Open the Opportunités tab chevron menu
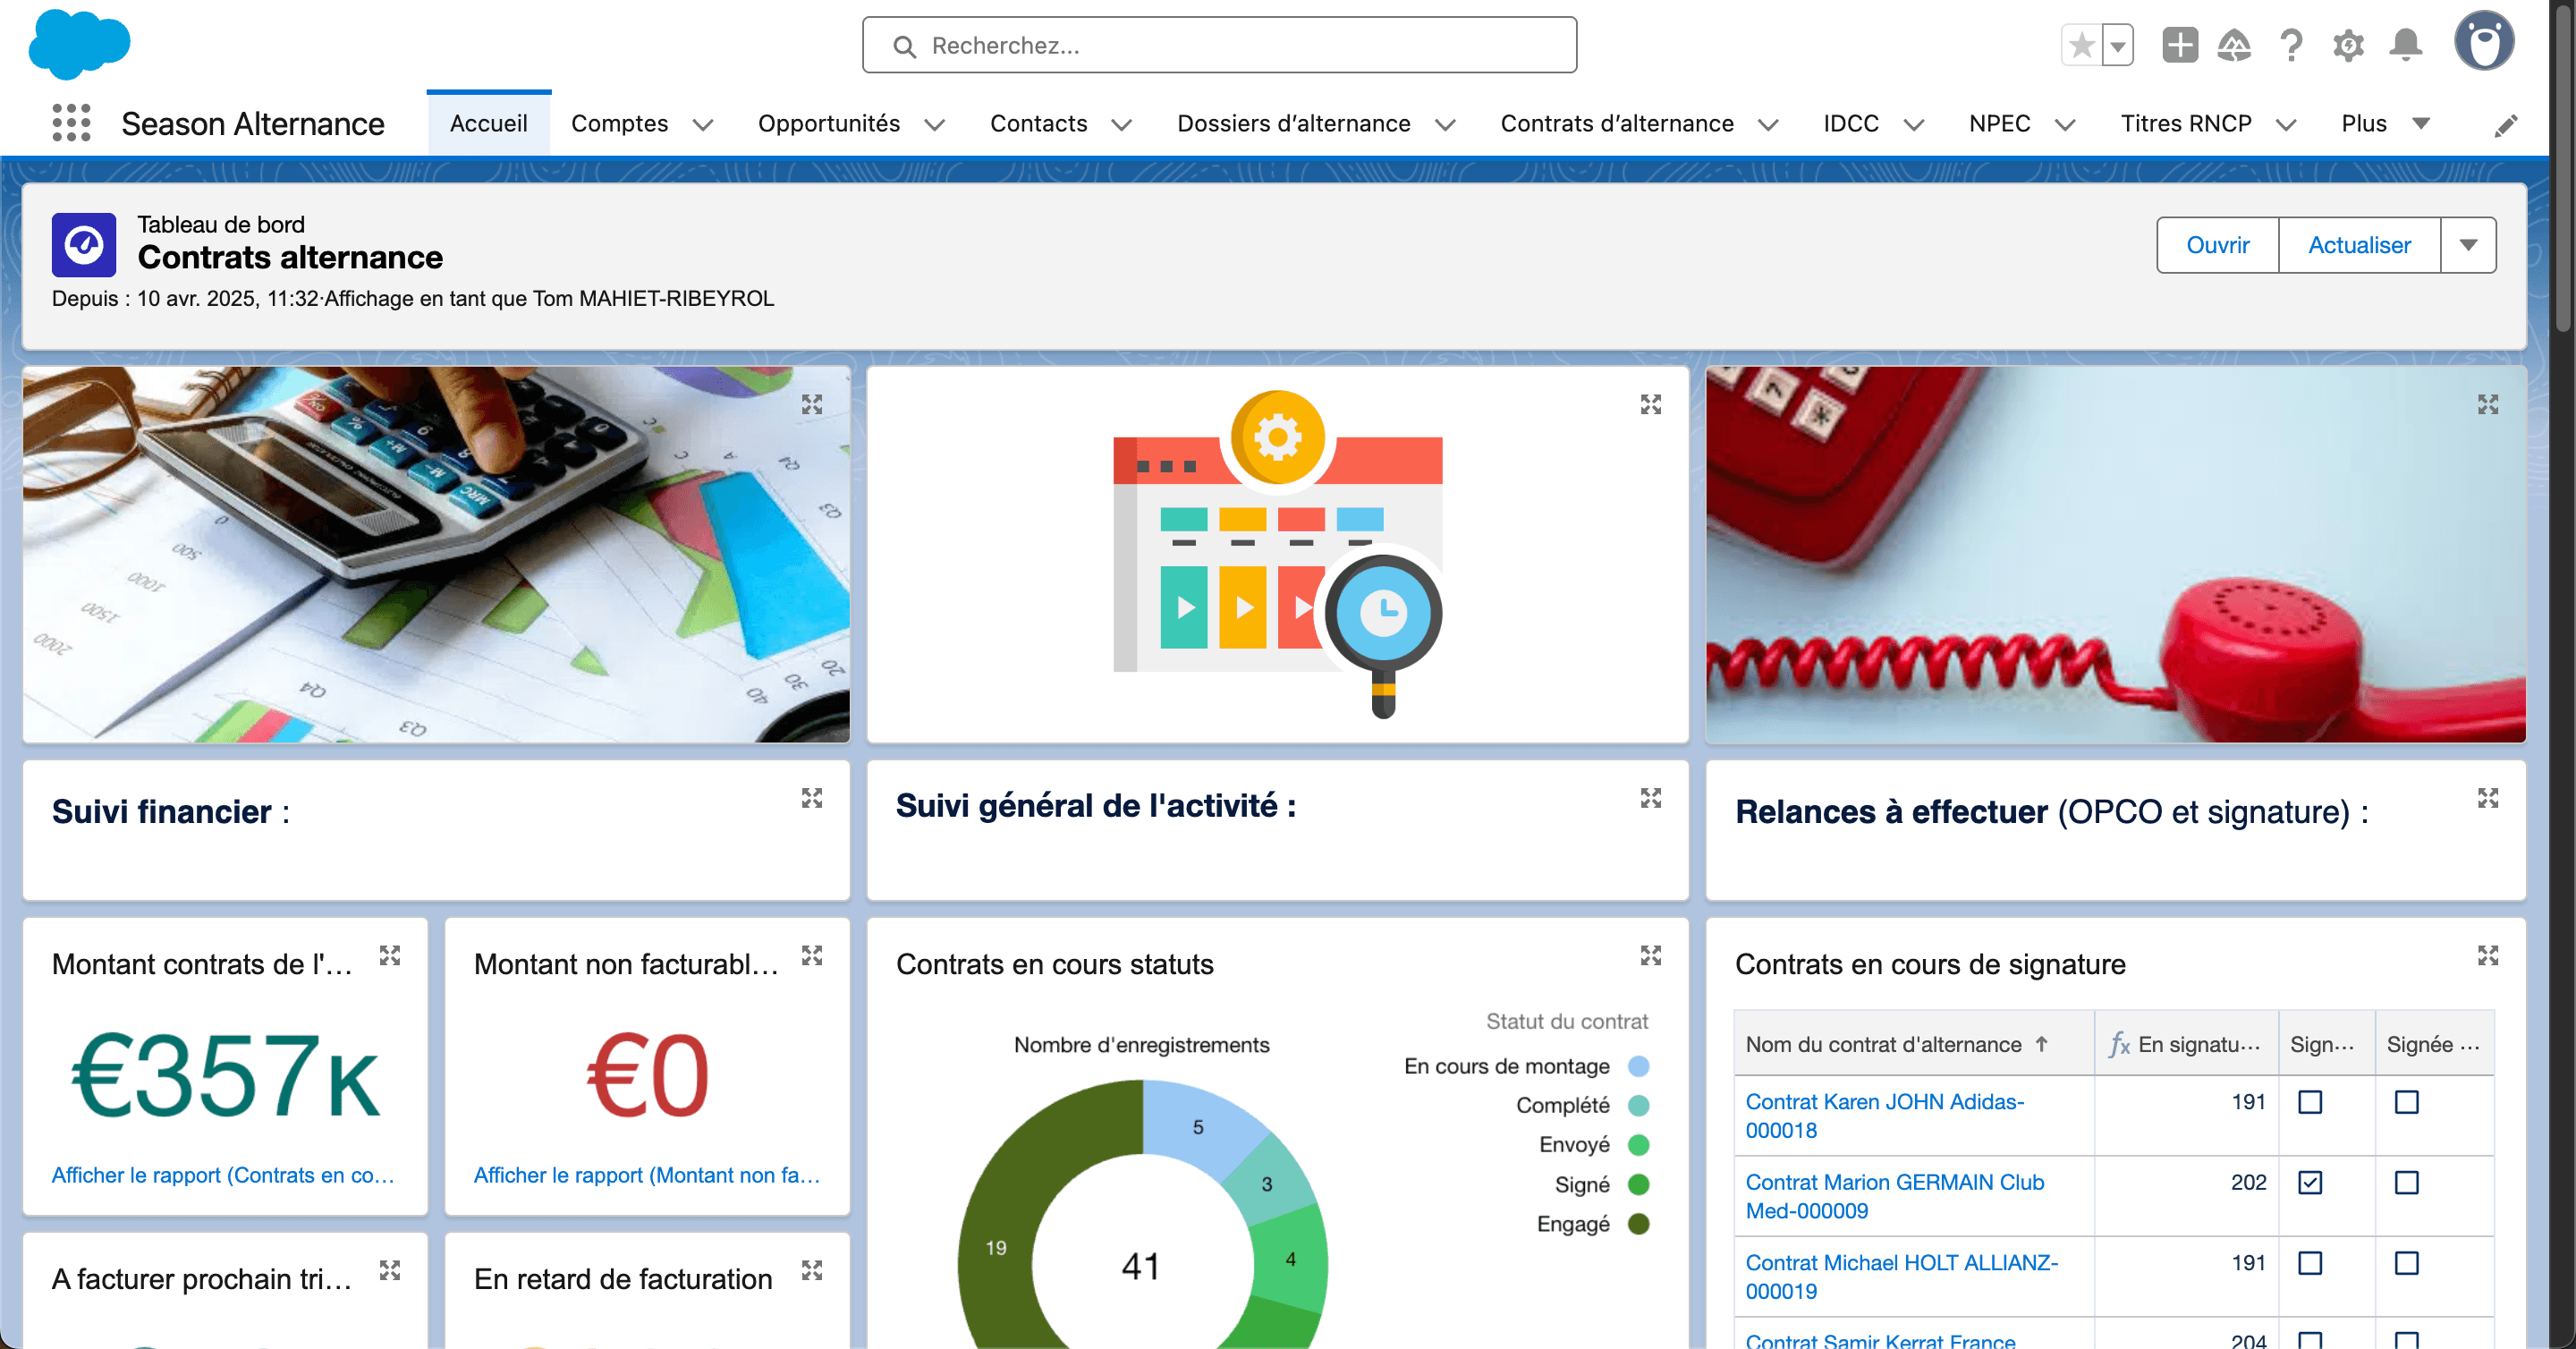Viewport: 2576px width, 1349px height. 934,125
